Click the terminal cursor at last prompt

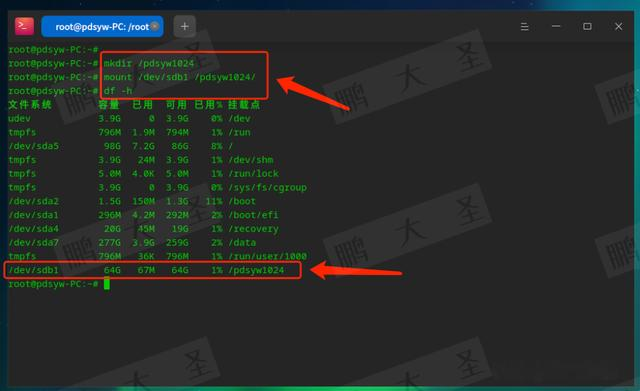pos(107,284)
